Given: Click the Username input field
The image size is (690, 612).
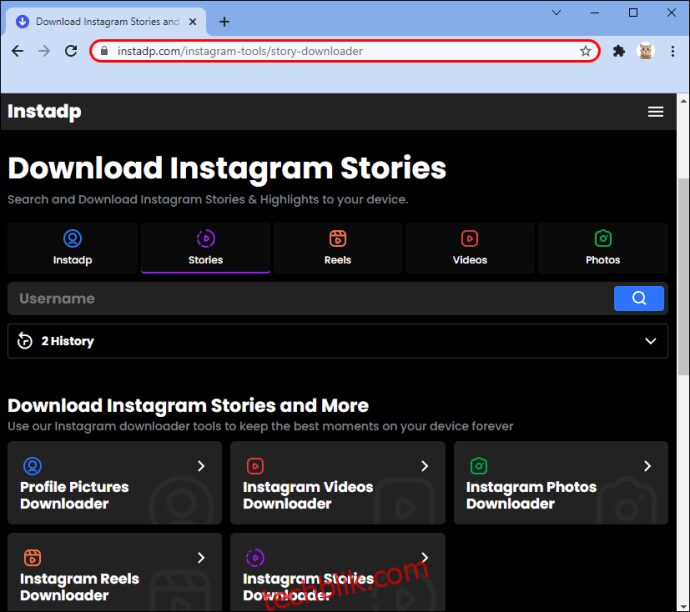Looking at the screenshot, I should [x=310, y=298].
